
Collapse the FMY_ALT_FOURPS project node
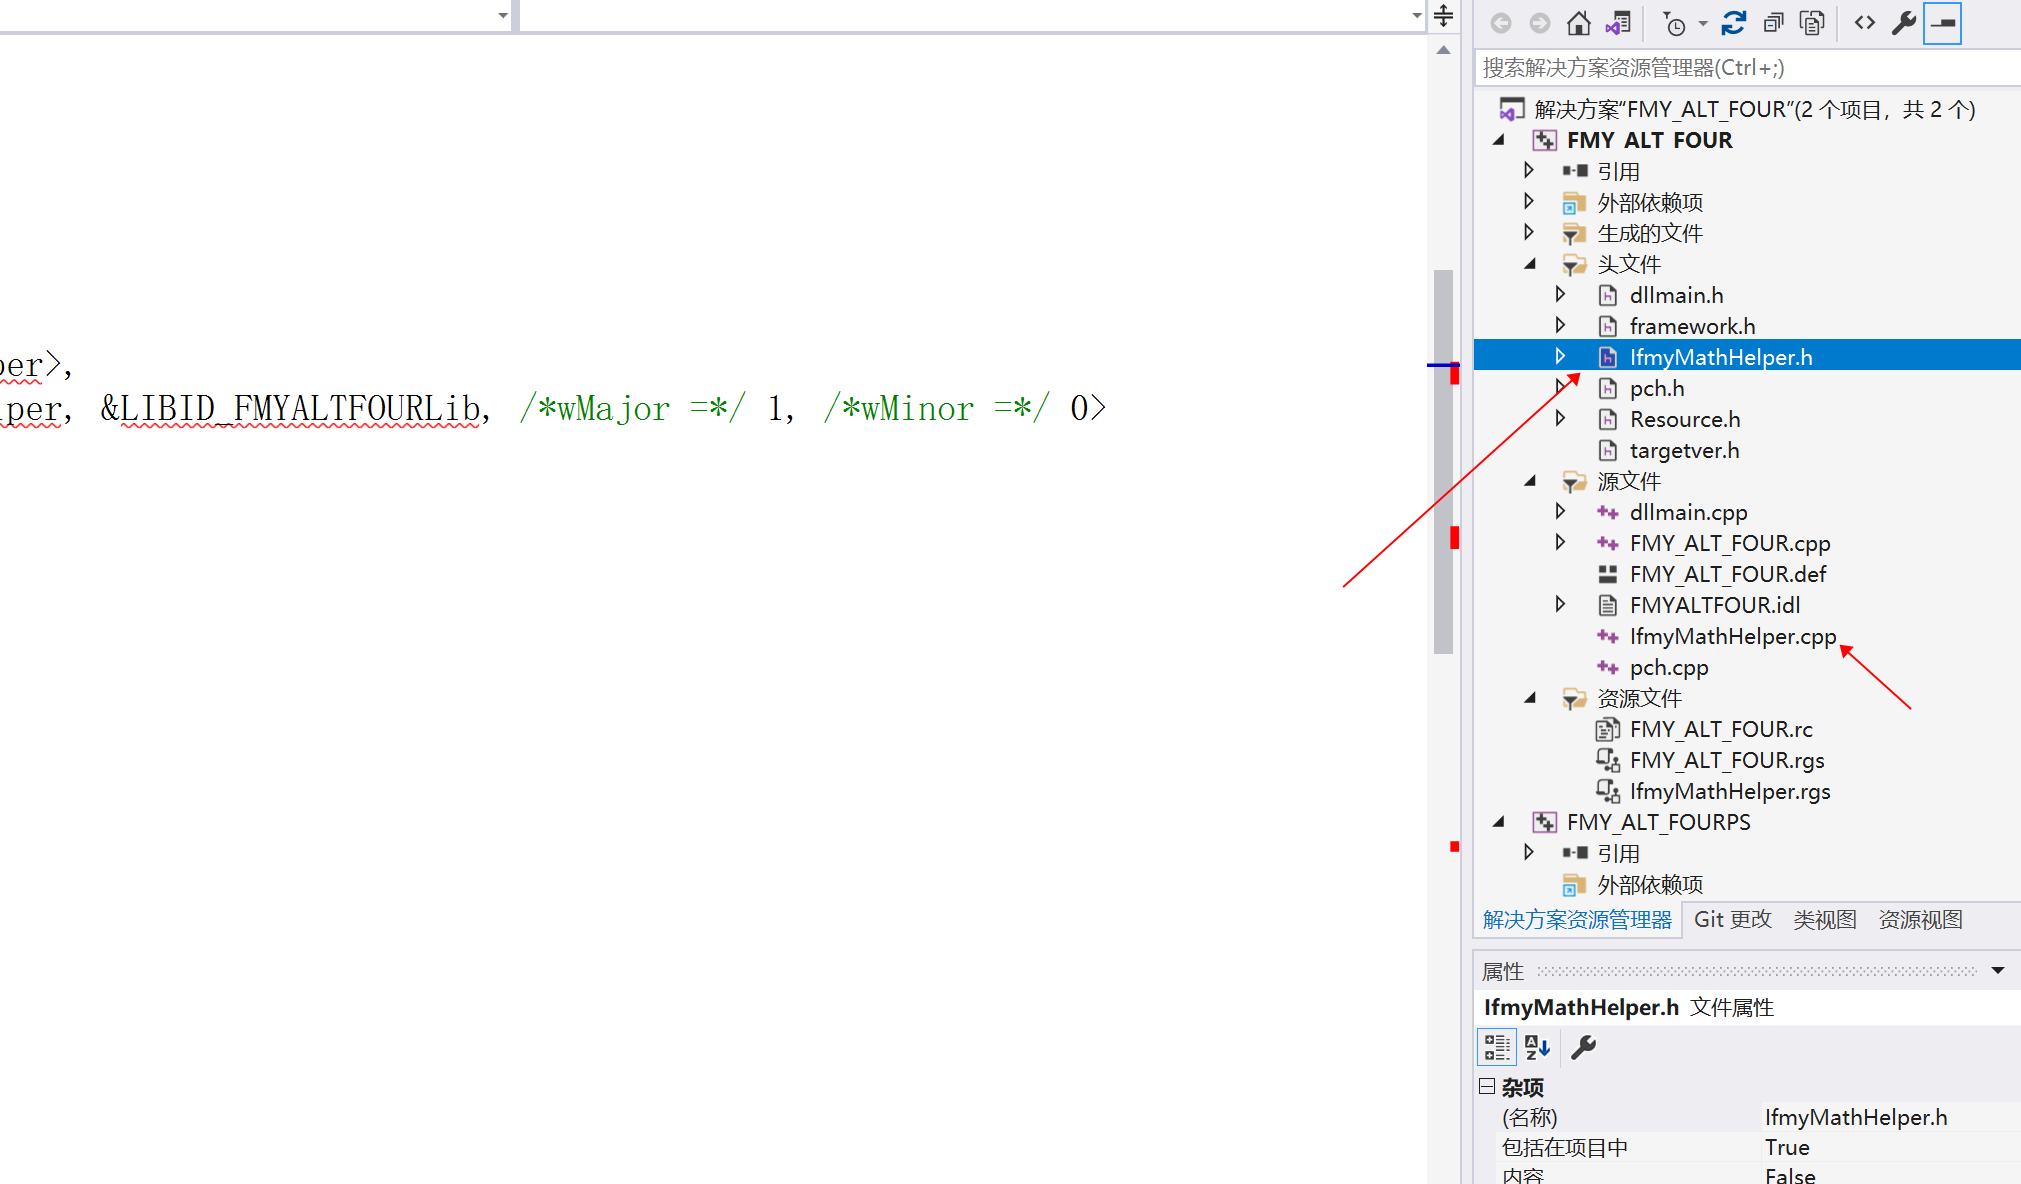click(1498, 822)
